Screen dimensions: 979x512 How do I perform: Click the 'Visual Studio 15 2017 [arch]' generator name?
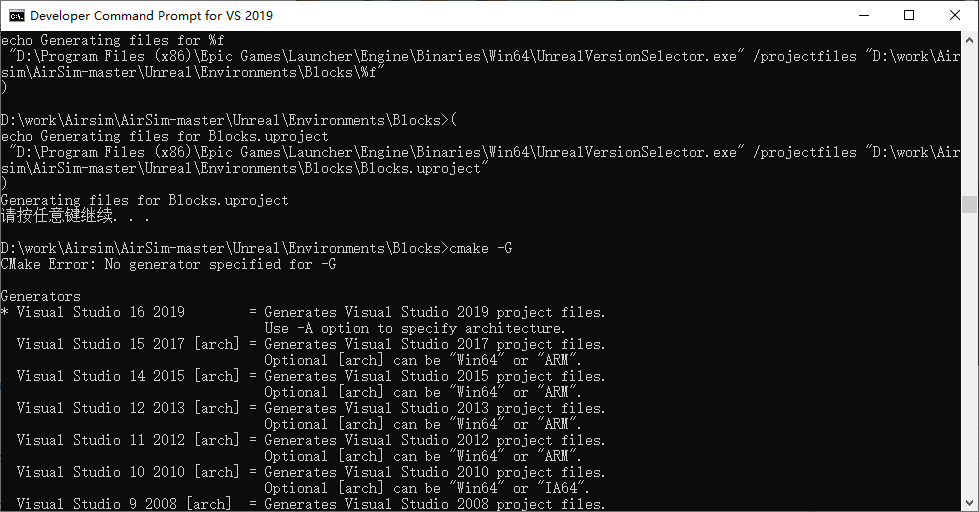[x=128, y=344]
